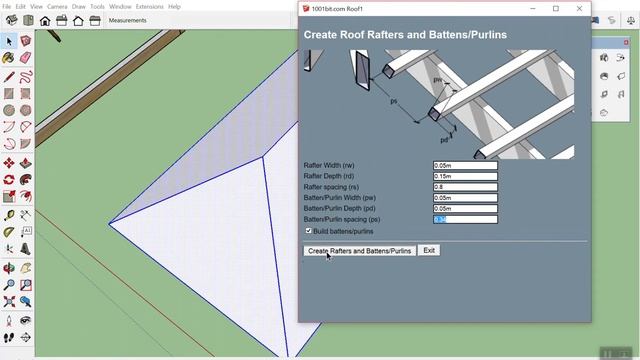This screenshot has width=640, height=360.
Task: Choose the Freehand squiggle tool
Action: pos(26,77)
